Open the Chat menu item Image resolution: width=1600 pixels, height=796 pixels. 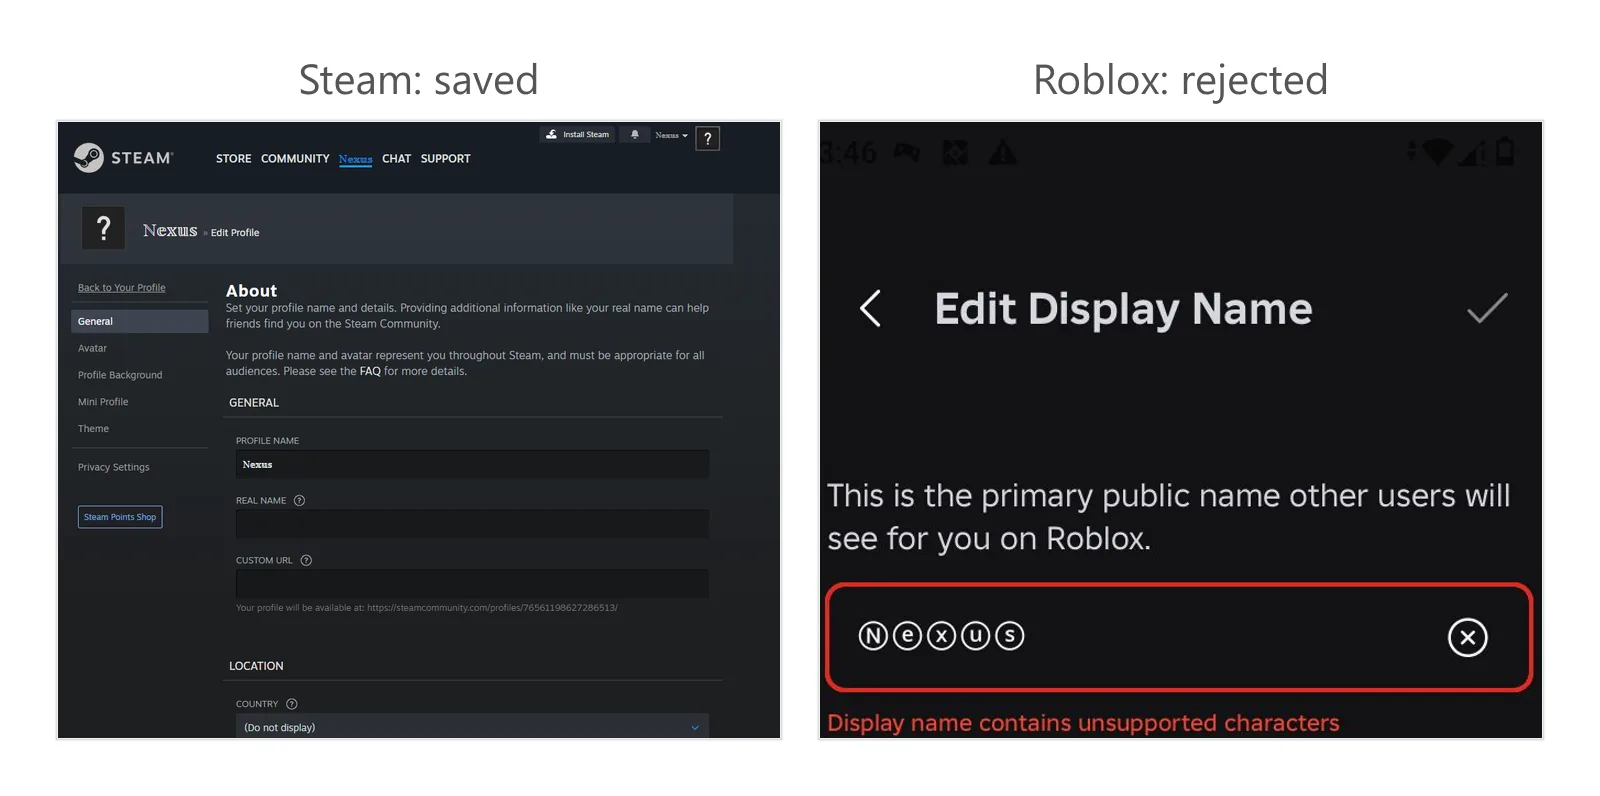pyautogui.click(x=396, y=159)
